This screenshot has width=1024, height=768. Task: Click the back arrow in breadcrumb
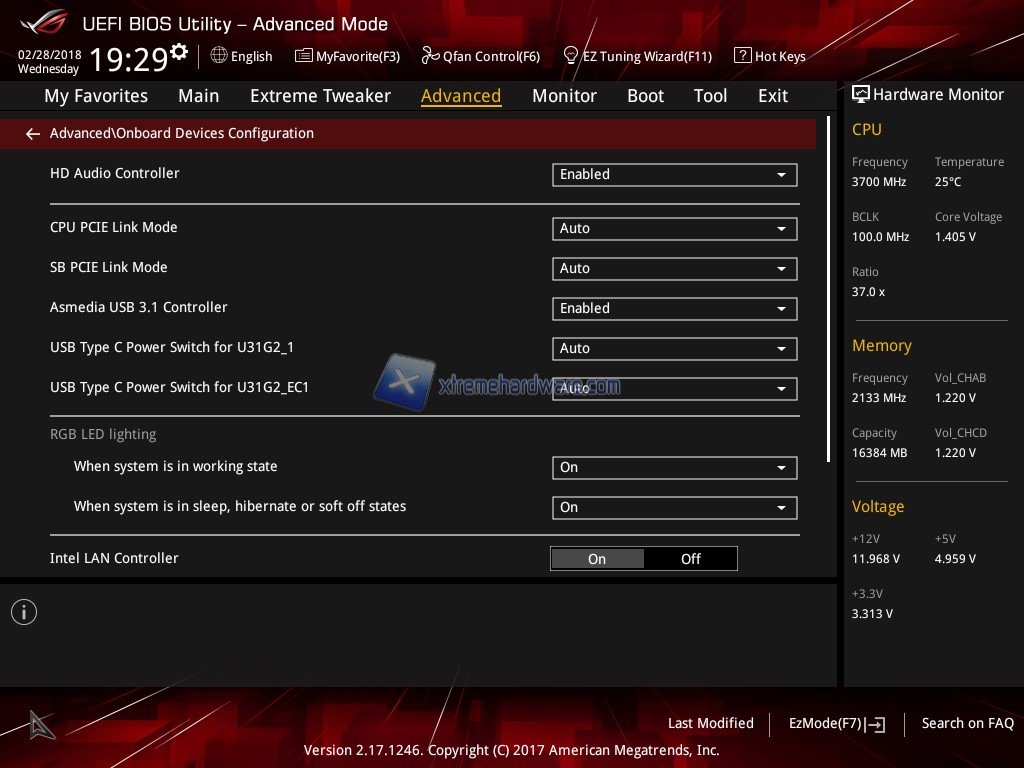pos(33,134)
